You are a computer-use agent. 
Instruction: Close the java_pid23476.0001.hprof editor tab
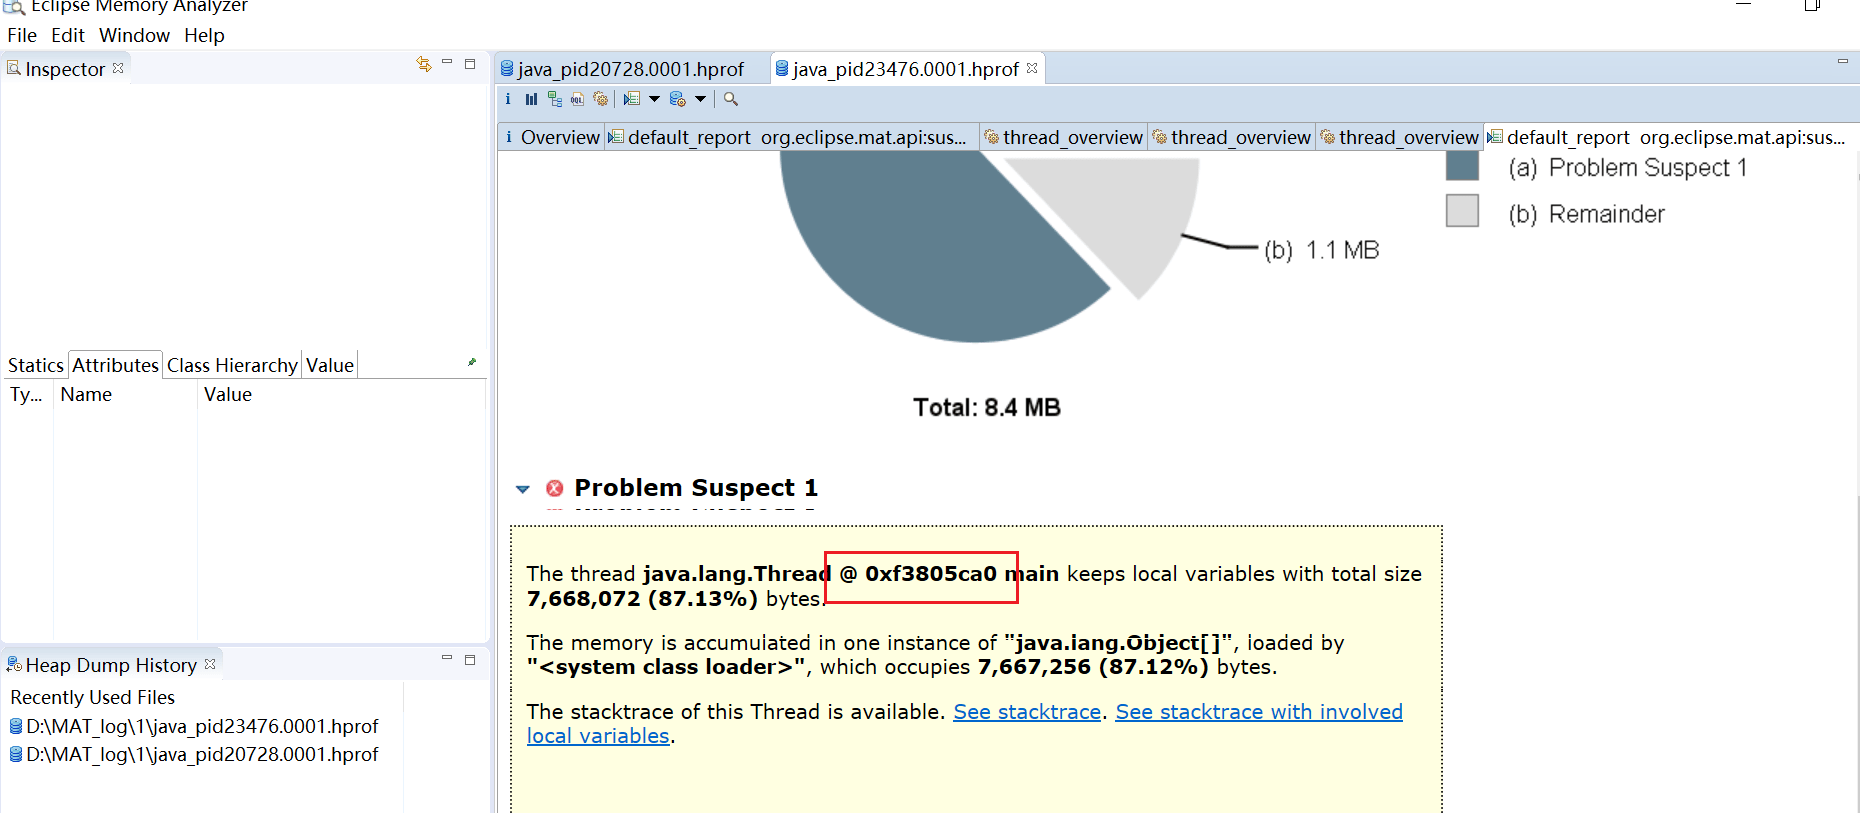1032,68
